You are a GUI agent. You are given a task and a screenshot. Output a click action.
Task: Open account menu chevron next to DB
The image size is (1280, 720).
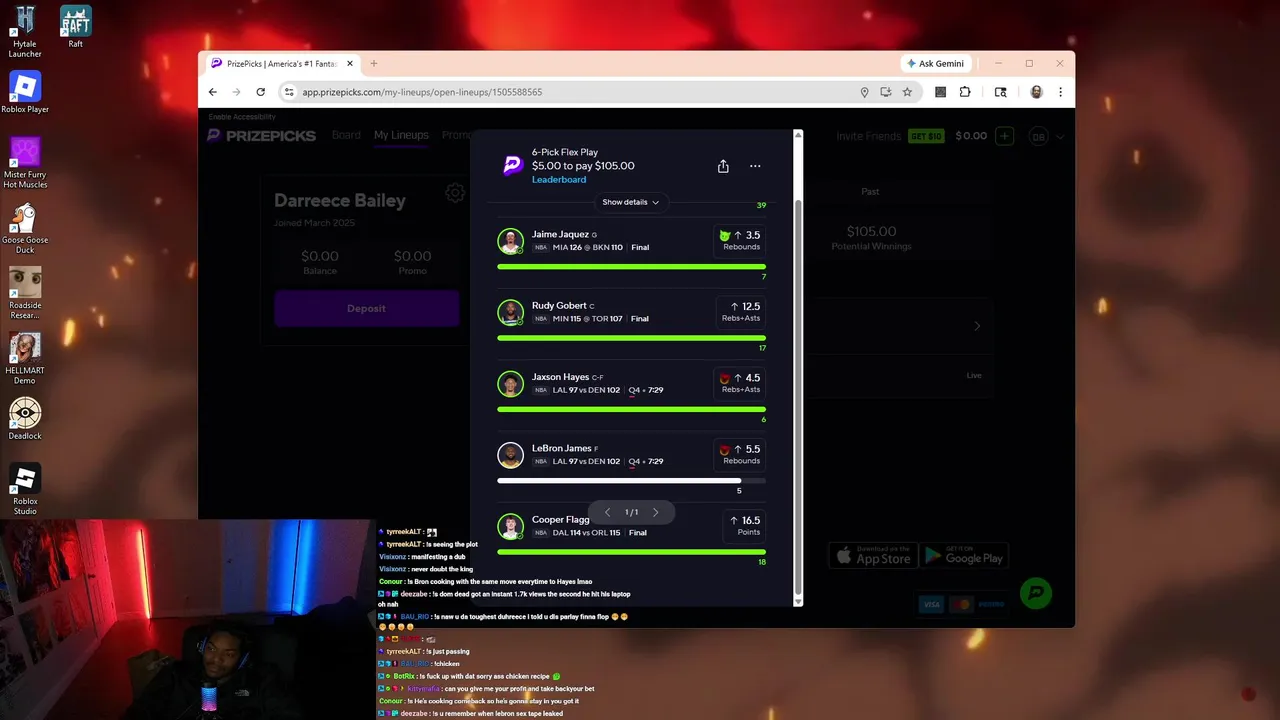[1060, 136]
